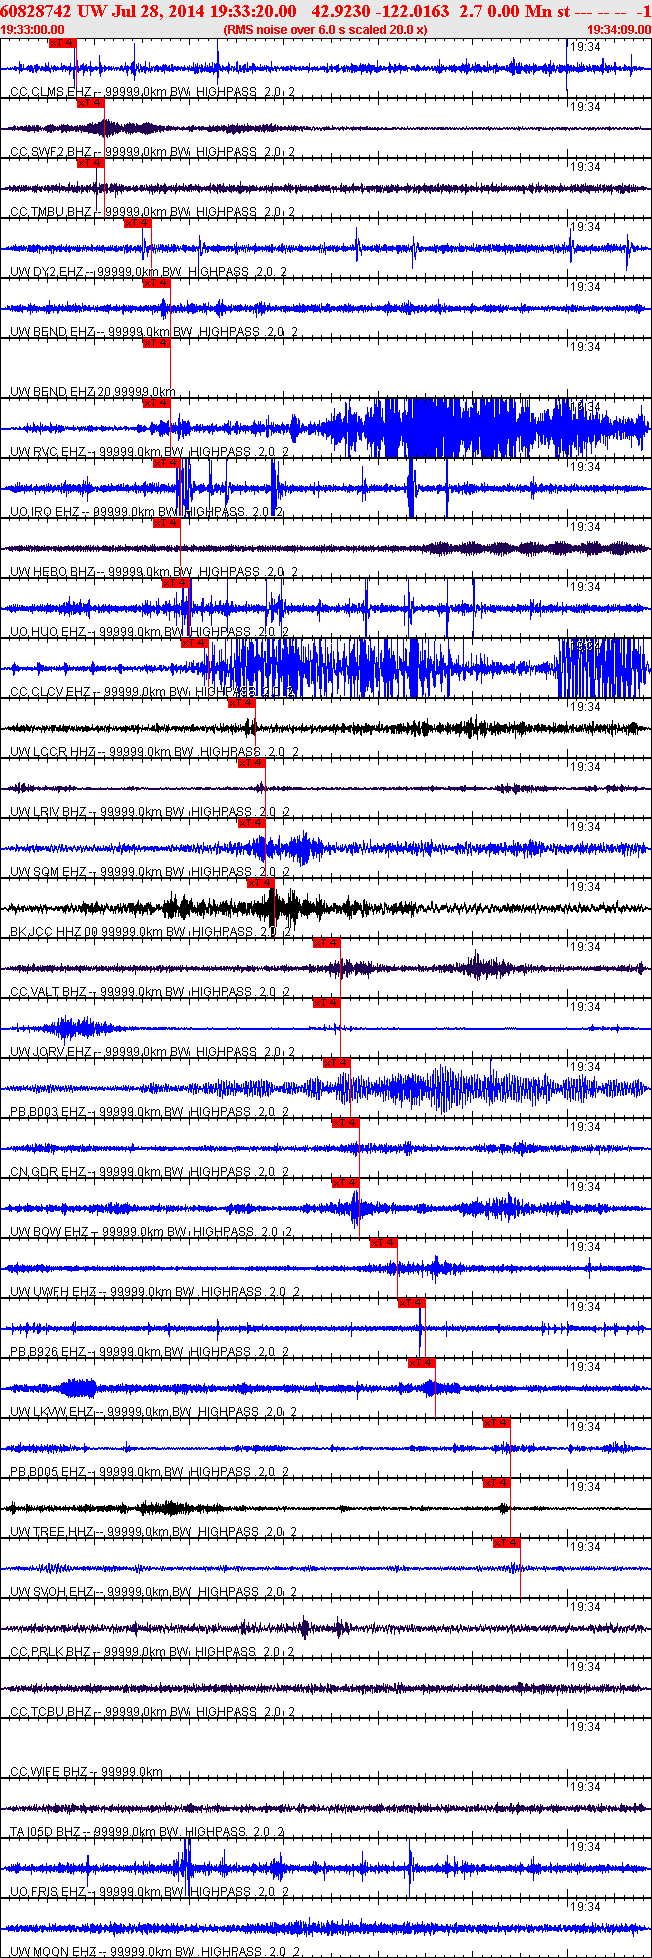Select the red pick flag on CC.SWF2.BHZ trace
The width and height of the screenshot is (652, 1958).
(x=90, y=103)
